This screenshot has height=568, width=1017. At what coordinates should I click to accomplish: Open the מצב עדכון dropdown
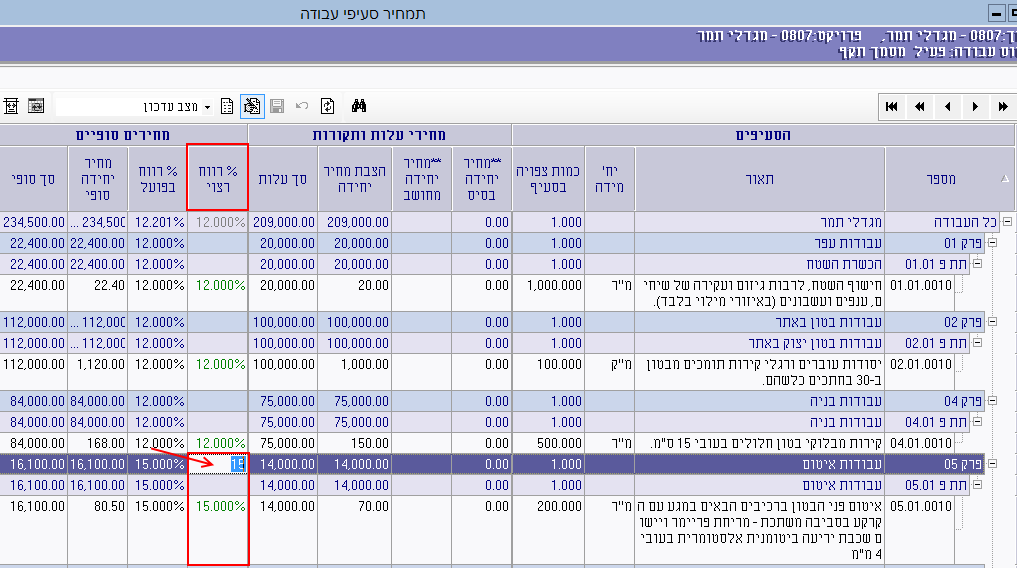point(207,107)
